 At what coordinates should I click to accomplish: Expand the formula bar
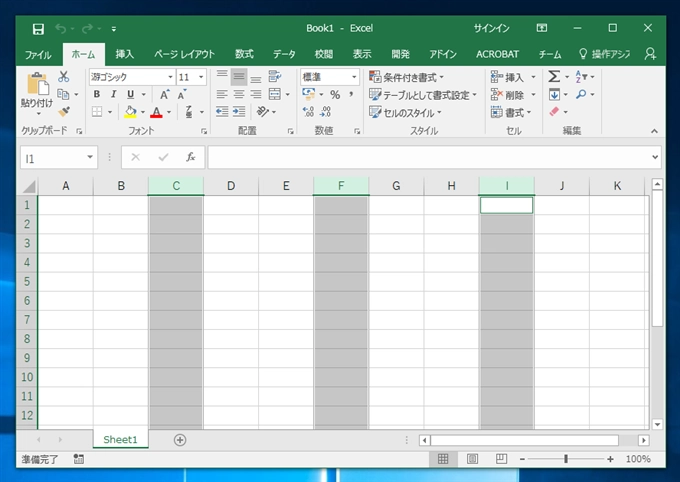[x=655, y=157]
